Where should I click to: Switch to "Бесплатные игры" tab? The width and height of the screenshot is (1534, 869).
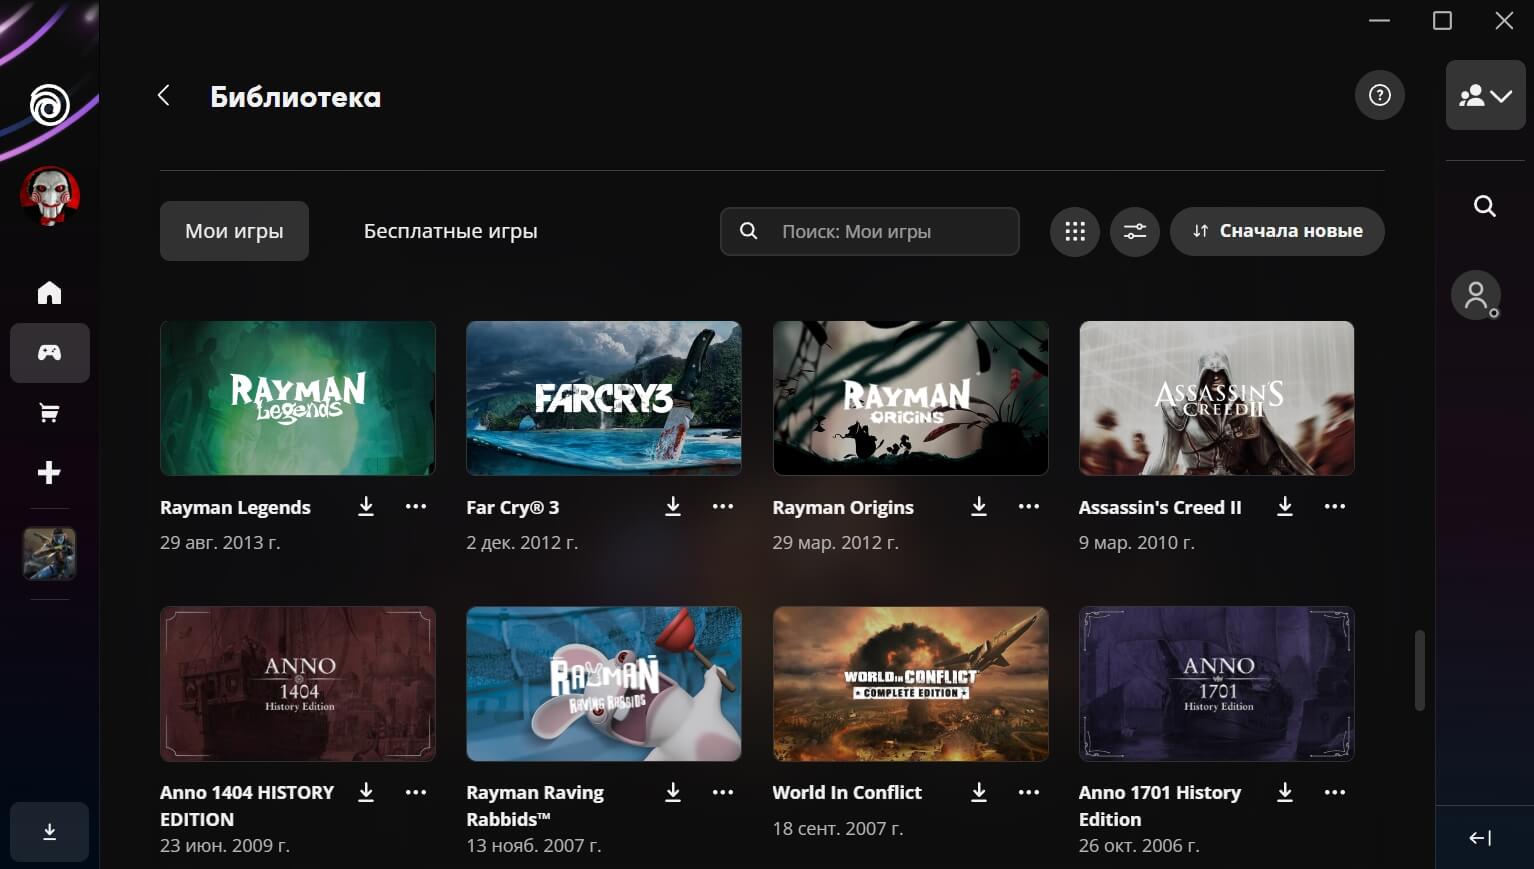tap(450, 231)
